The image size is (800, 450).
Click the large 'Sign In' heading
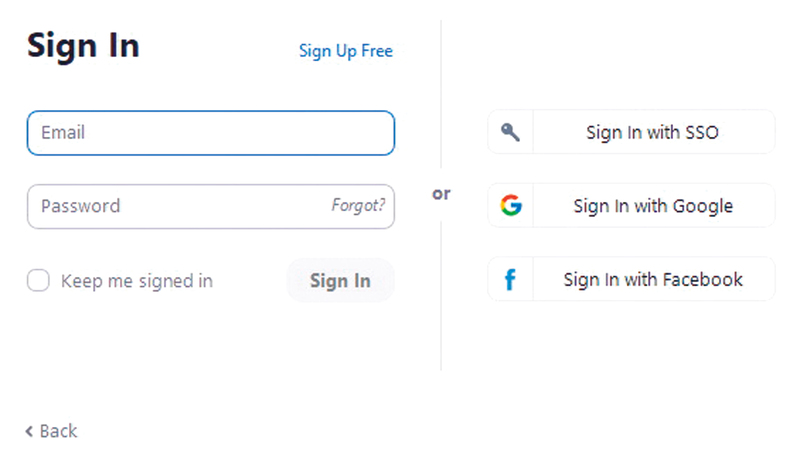83,46
